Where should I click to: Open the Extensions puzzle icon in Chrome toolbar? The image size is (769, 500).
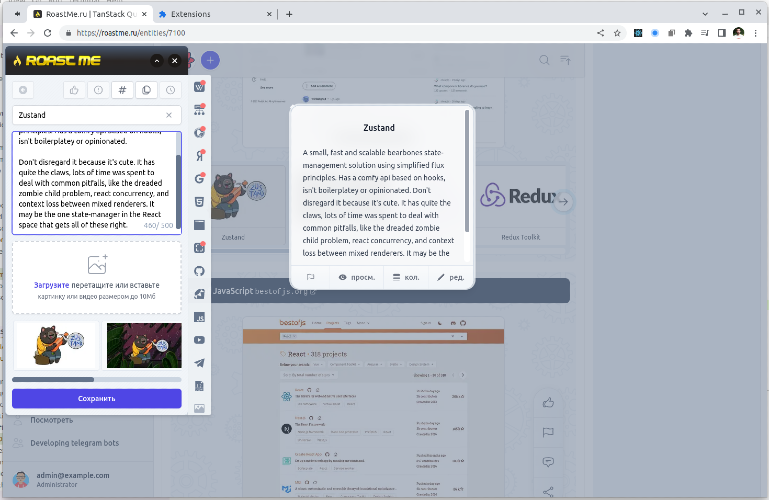pyautogui.click(x=688, y=33)
